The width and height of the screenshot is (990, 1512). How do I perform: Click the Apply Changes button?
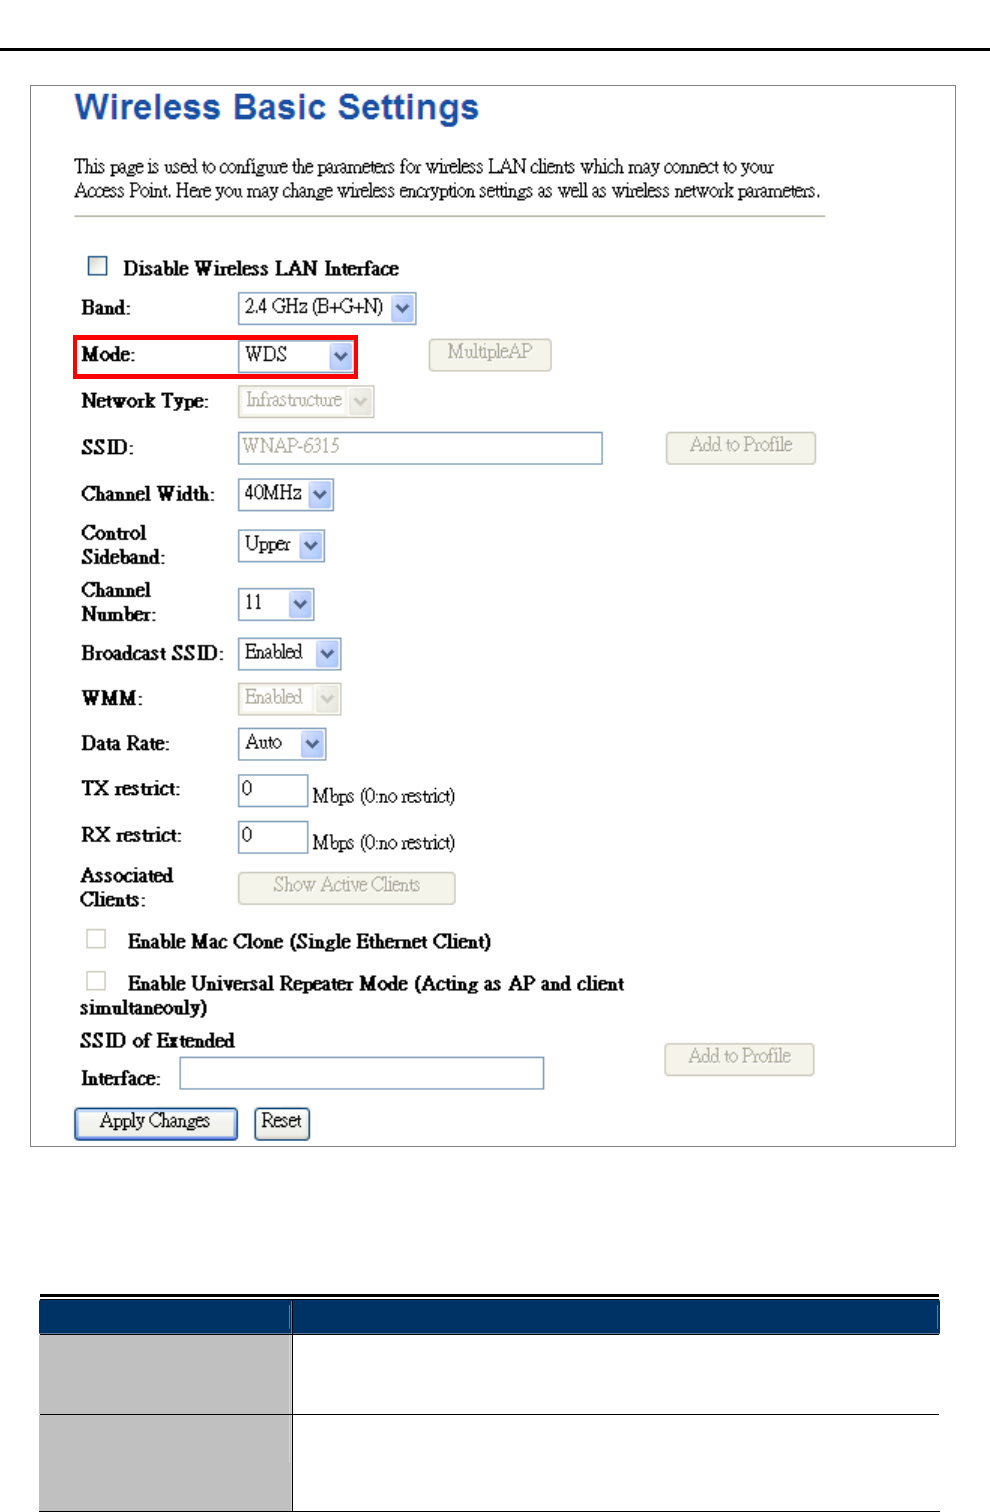156,1123
